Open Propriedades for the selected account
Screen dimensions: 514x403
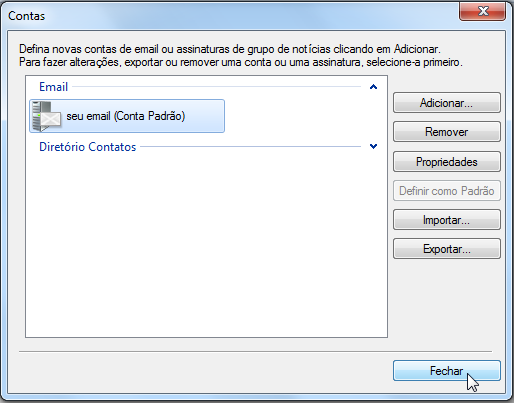click(x=447, y=162)
